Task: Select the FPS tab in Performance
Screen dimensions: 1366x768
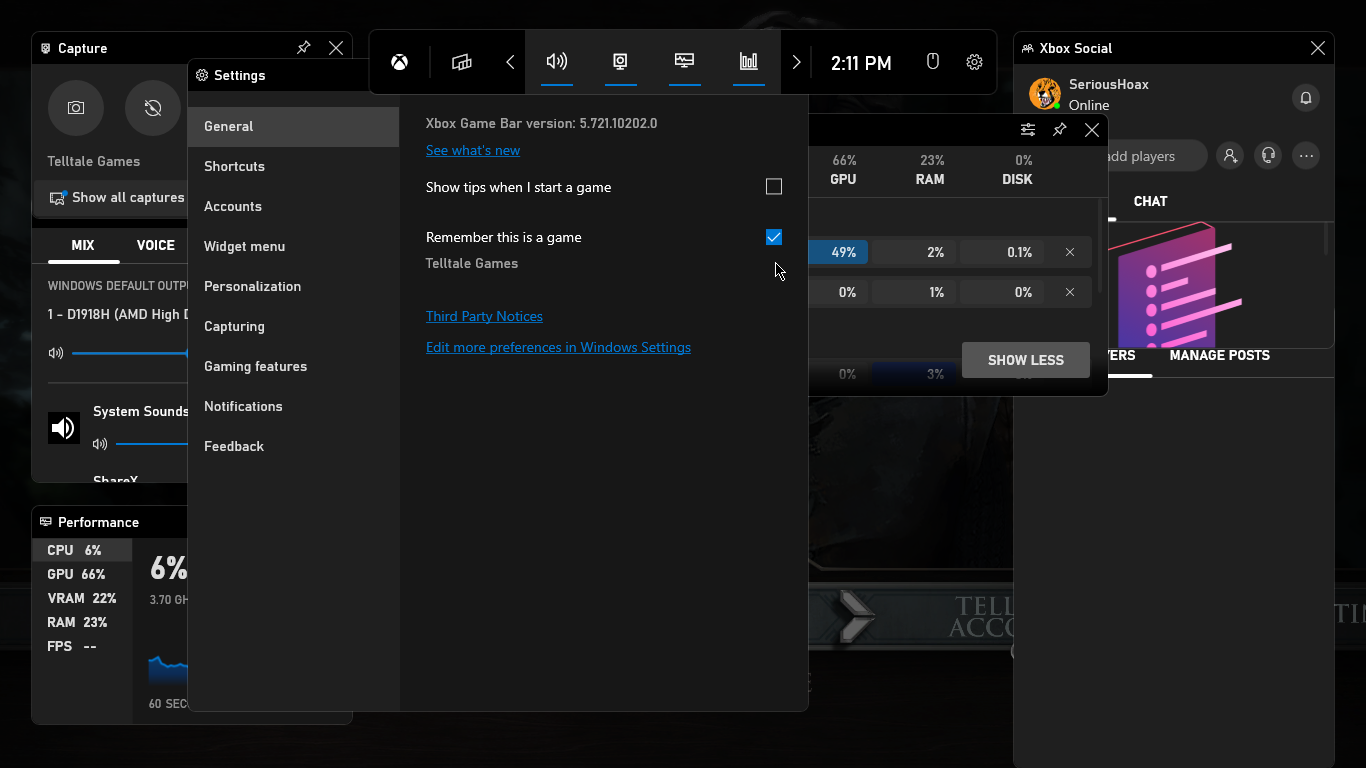Action: coord(82,646)
